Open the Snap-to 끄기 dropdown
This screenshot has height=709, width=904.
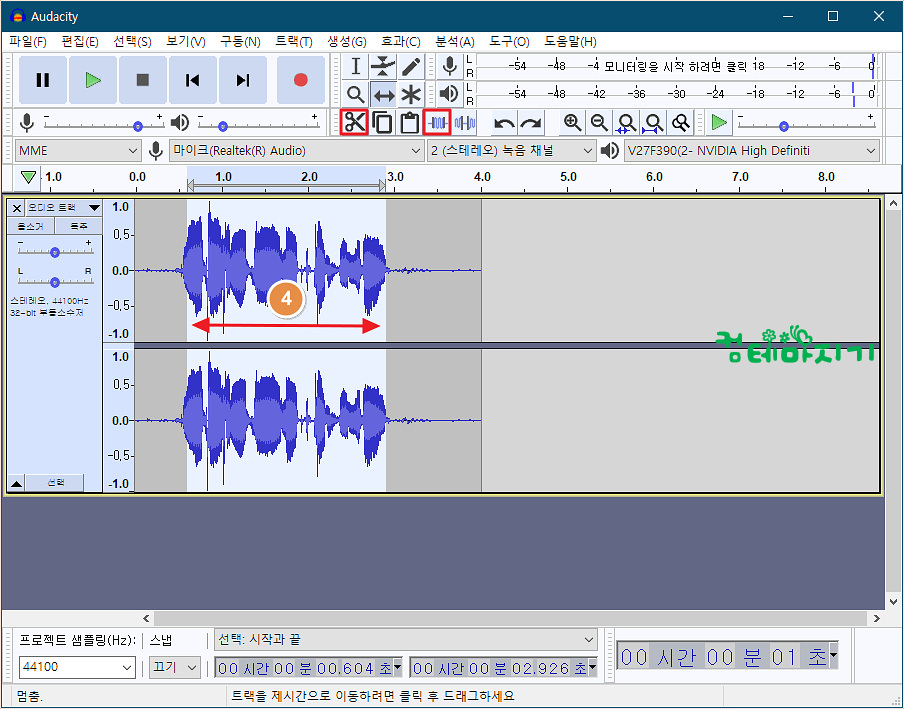coord(175,667)
